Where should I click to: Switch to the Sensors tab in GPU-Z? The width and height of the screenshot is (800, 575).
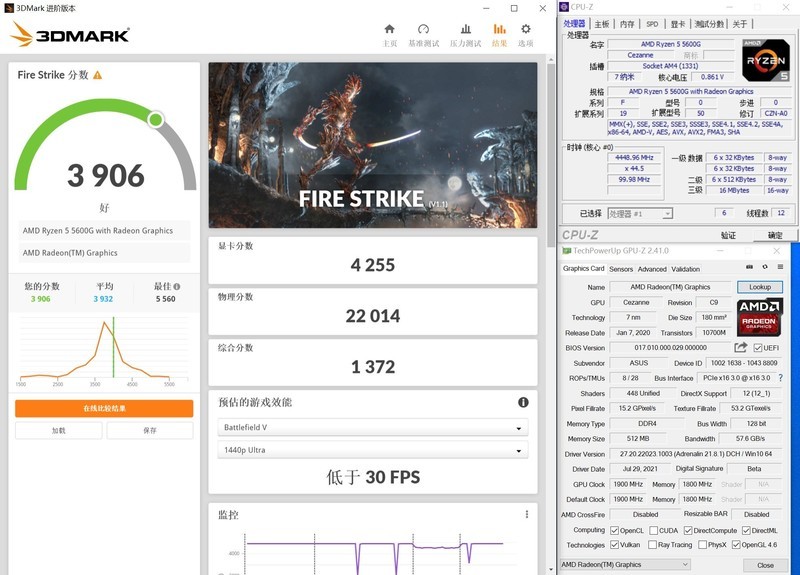coord(621,269)
